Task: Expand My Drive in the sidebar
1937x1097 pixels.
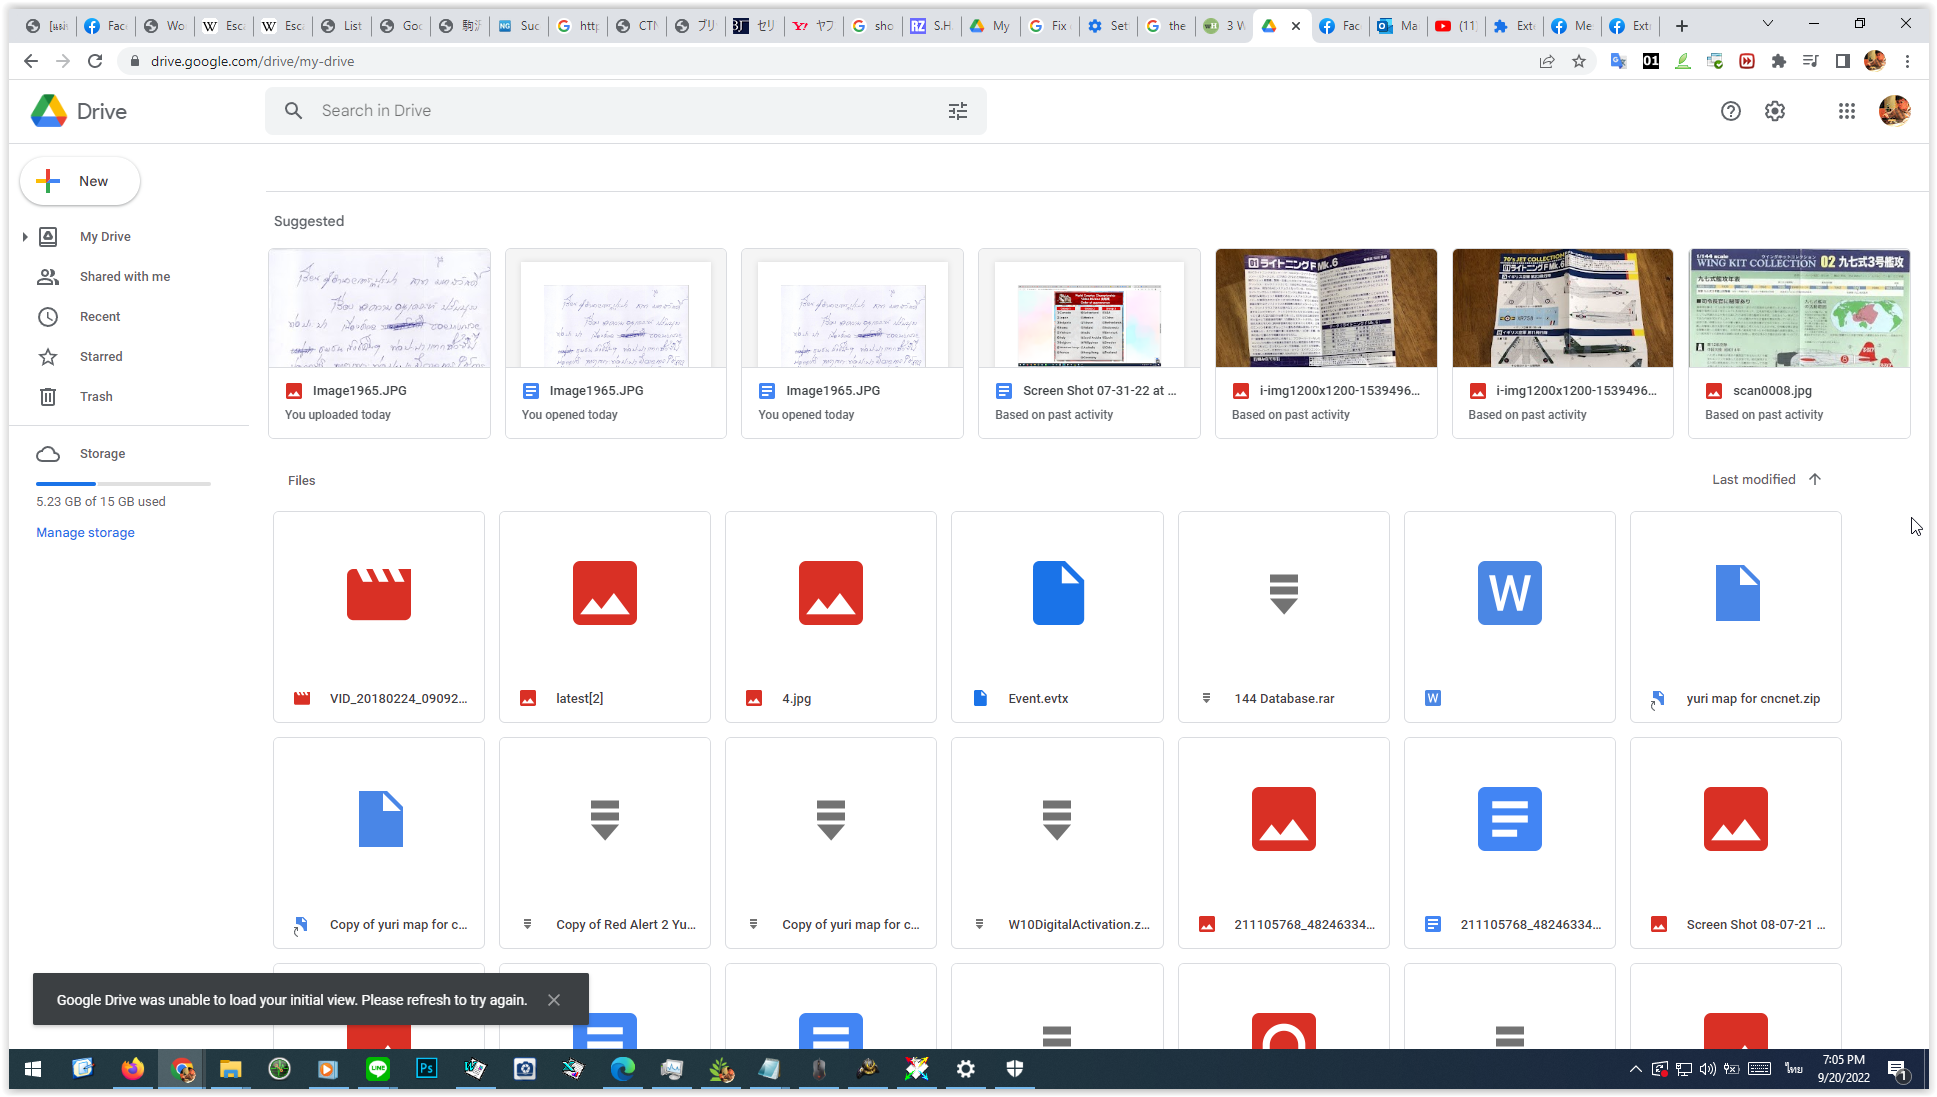Action: tap(25, 236)
